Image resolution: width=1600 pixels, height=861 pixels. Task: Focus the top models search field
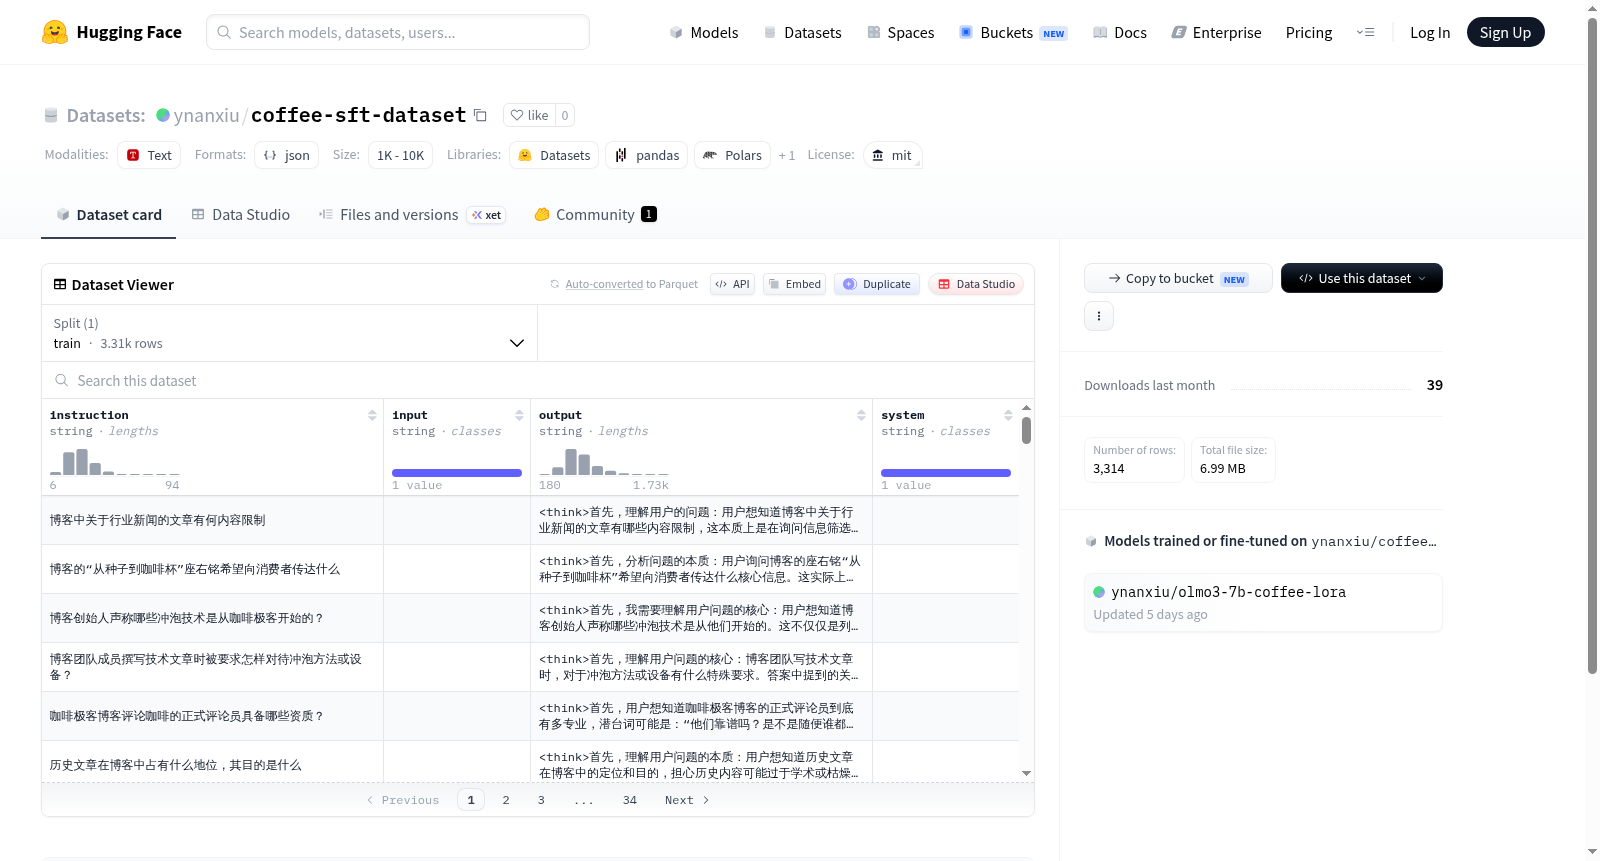pyautogui.click(x=398, y=32)
